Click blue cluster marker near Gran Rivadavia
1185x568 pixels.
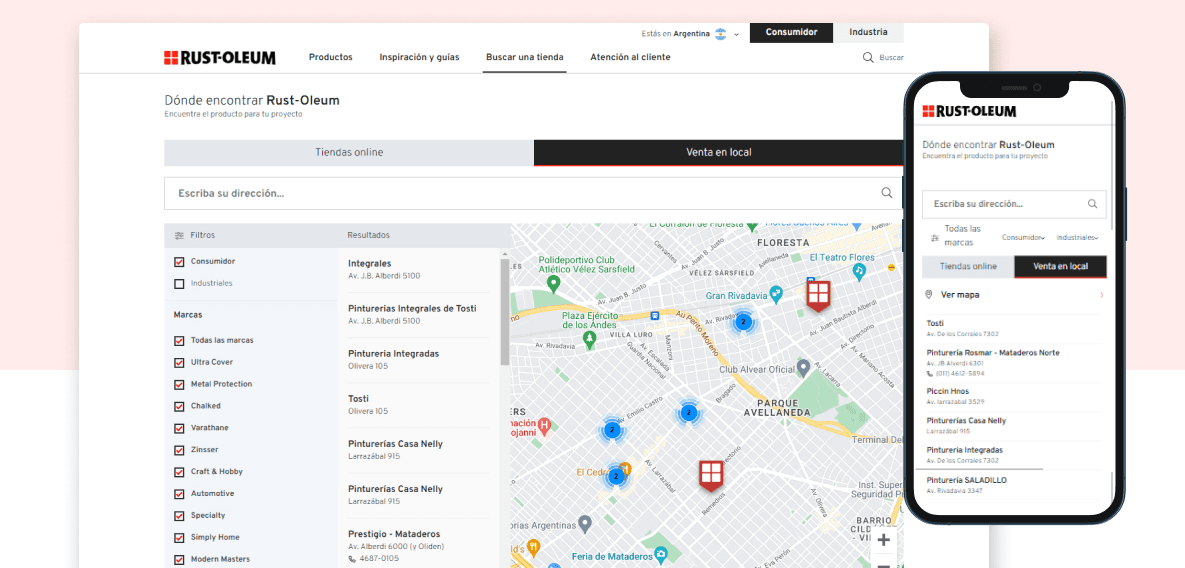[x=743, y=322]
